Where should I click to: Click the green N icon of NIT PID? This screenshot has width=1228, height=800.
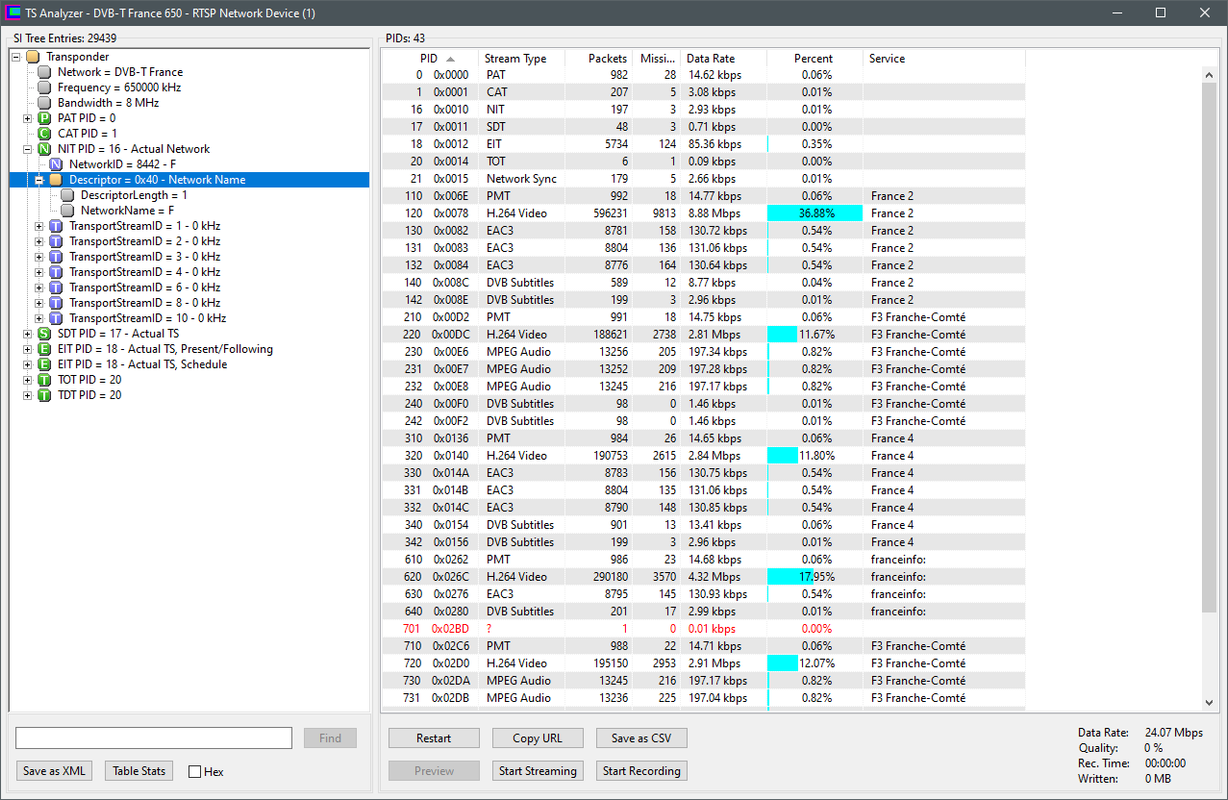click(43, 149)
